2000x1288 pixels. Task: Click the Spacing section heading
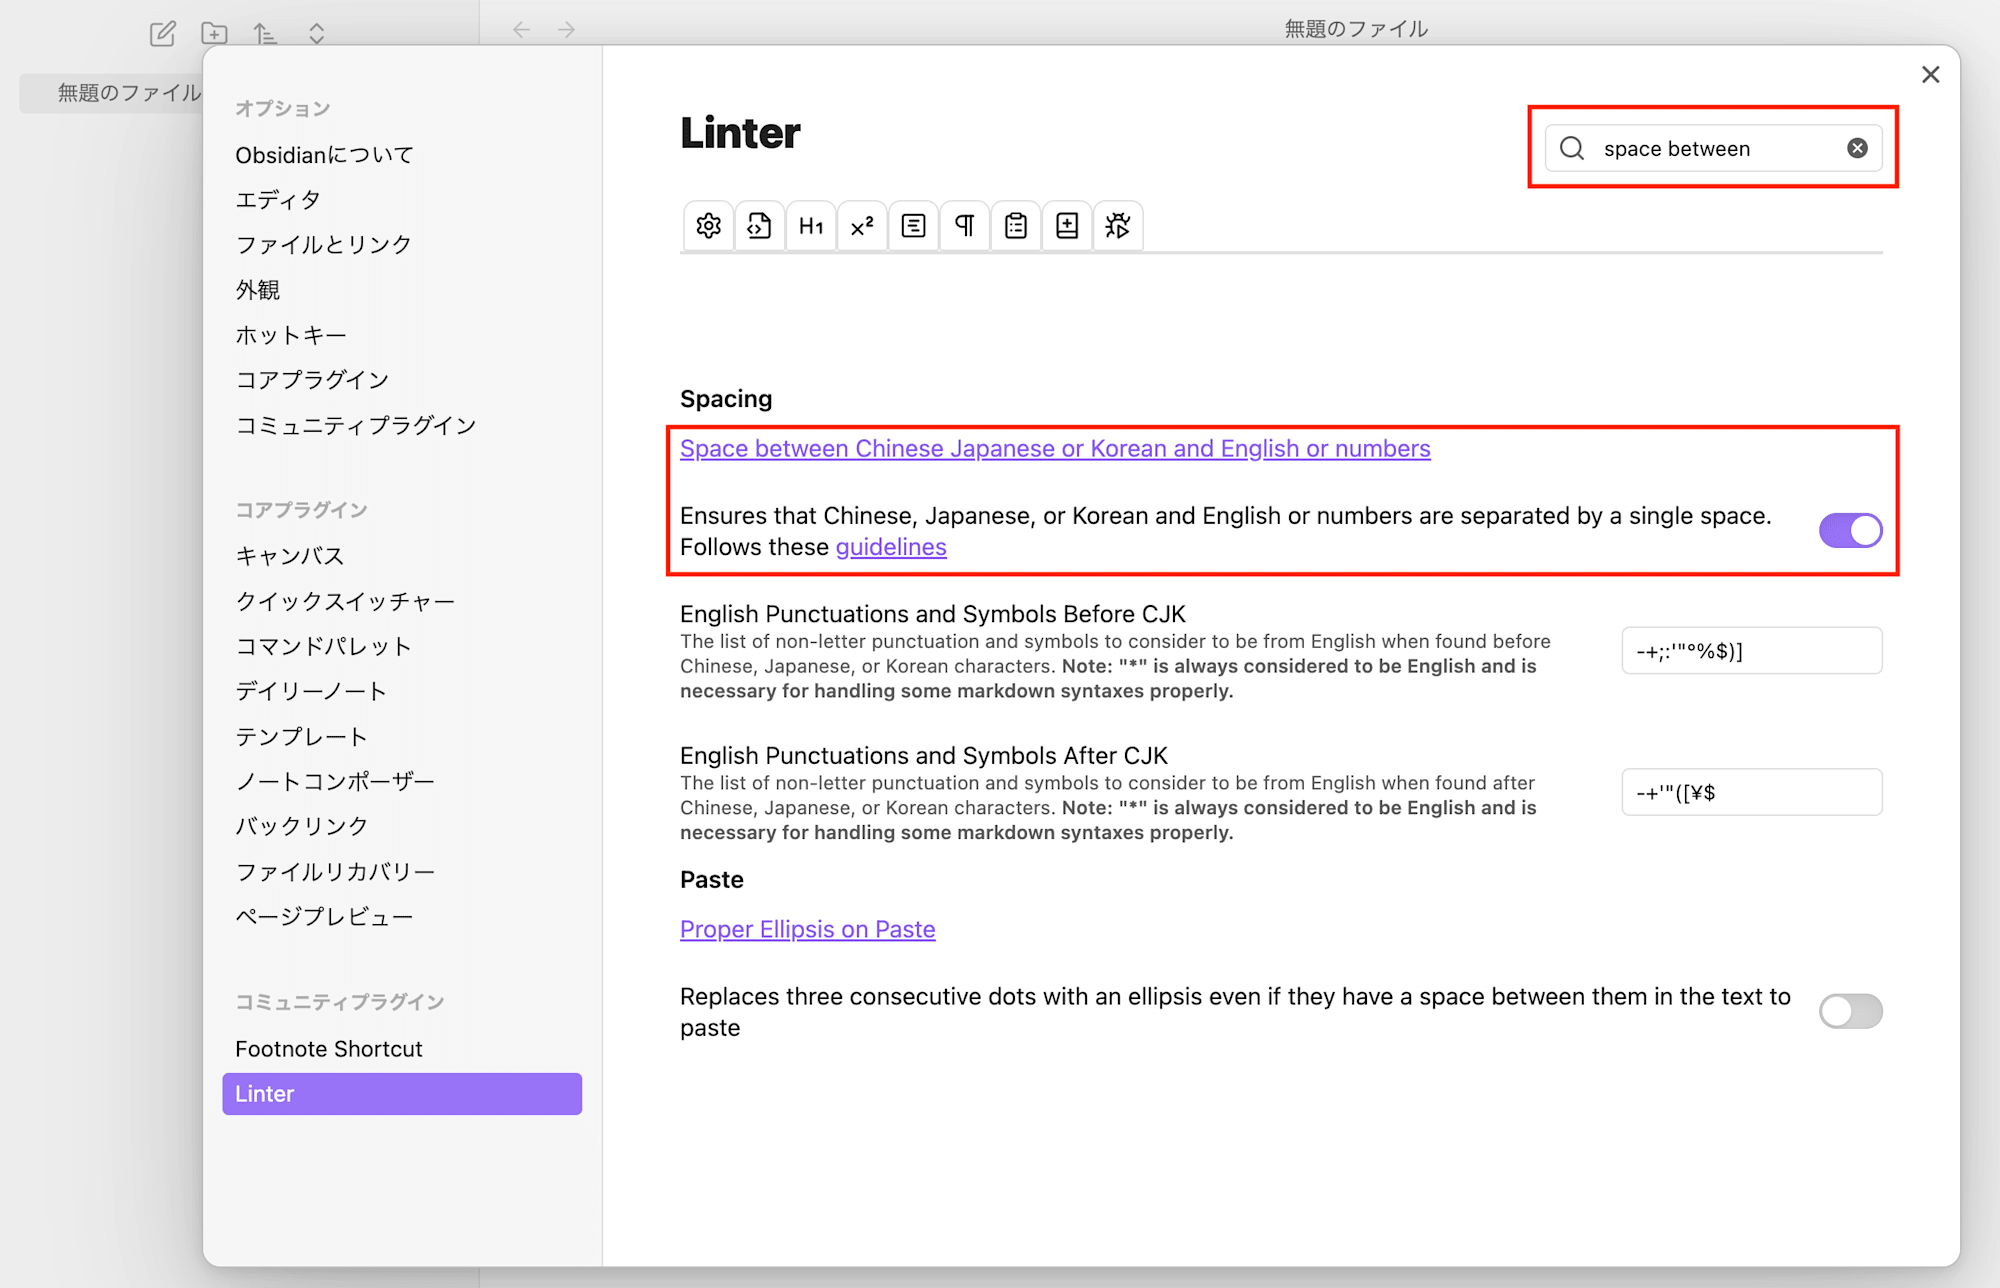pos(726,399)
